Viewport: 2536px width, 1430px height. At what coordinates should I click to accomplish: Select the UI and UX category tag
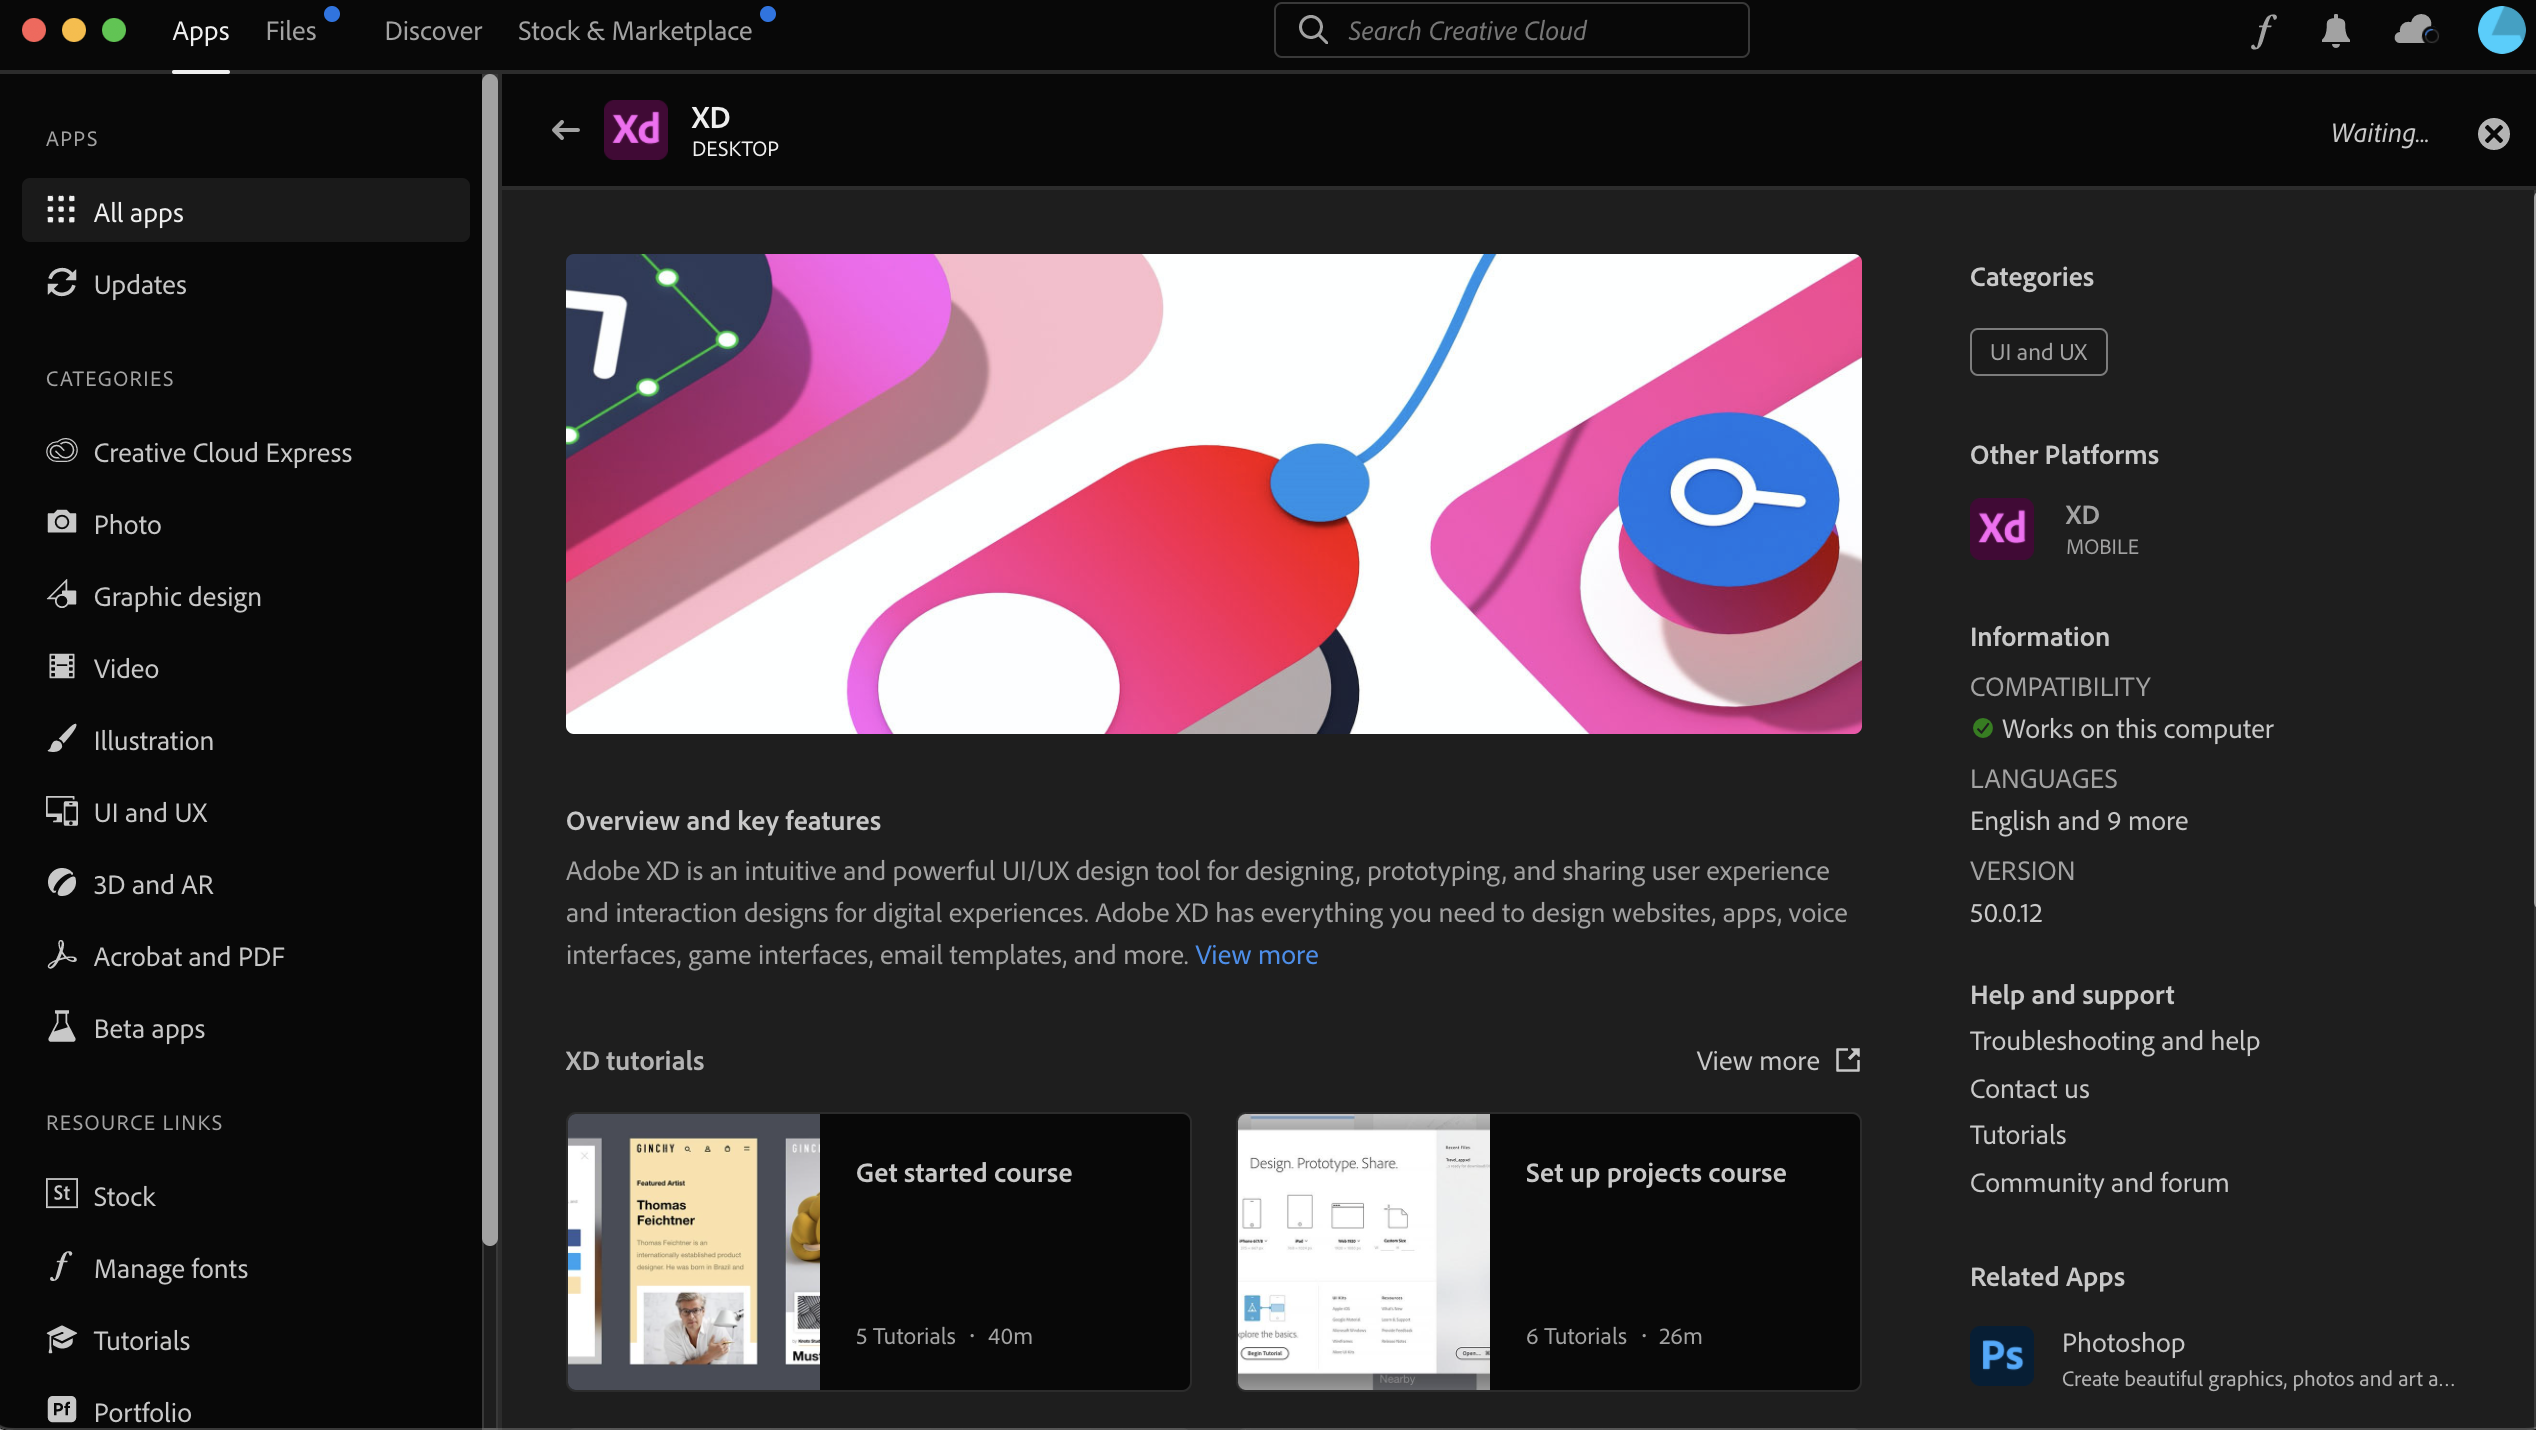2037,351
